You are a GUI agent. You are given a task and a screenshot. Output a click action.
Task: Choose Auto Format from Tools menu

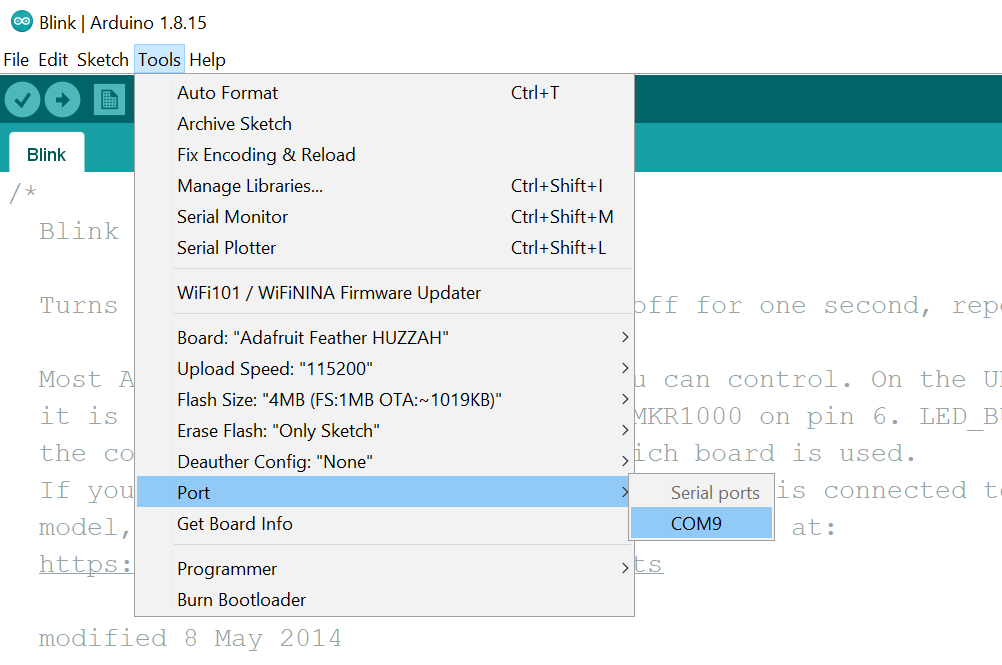(228, 93)
